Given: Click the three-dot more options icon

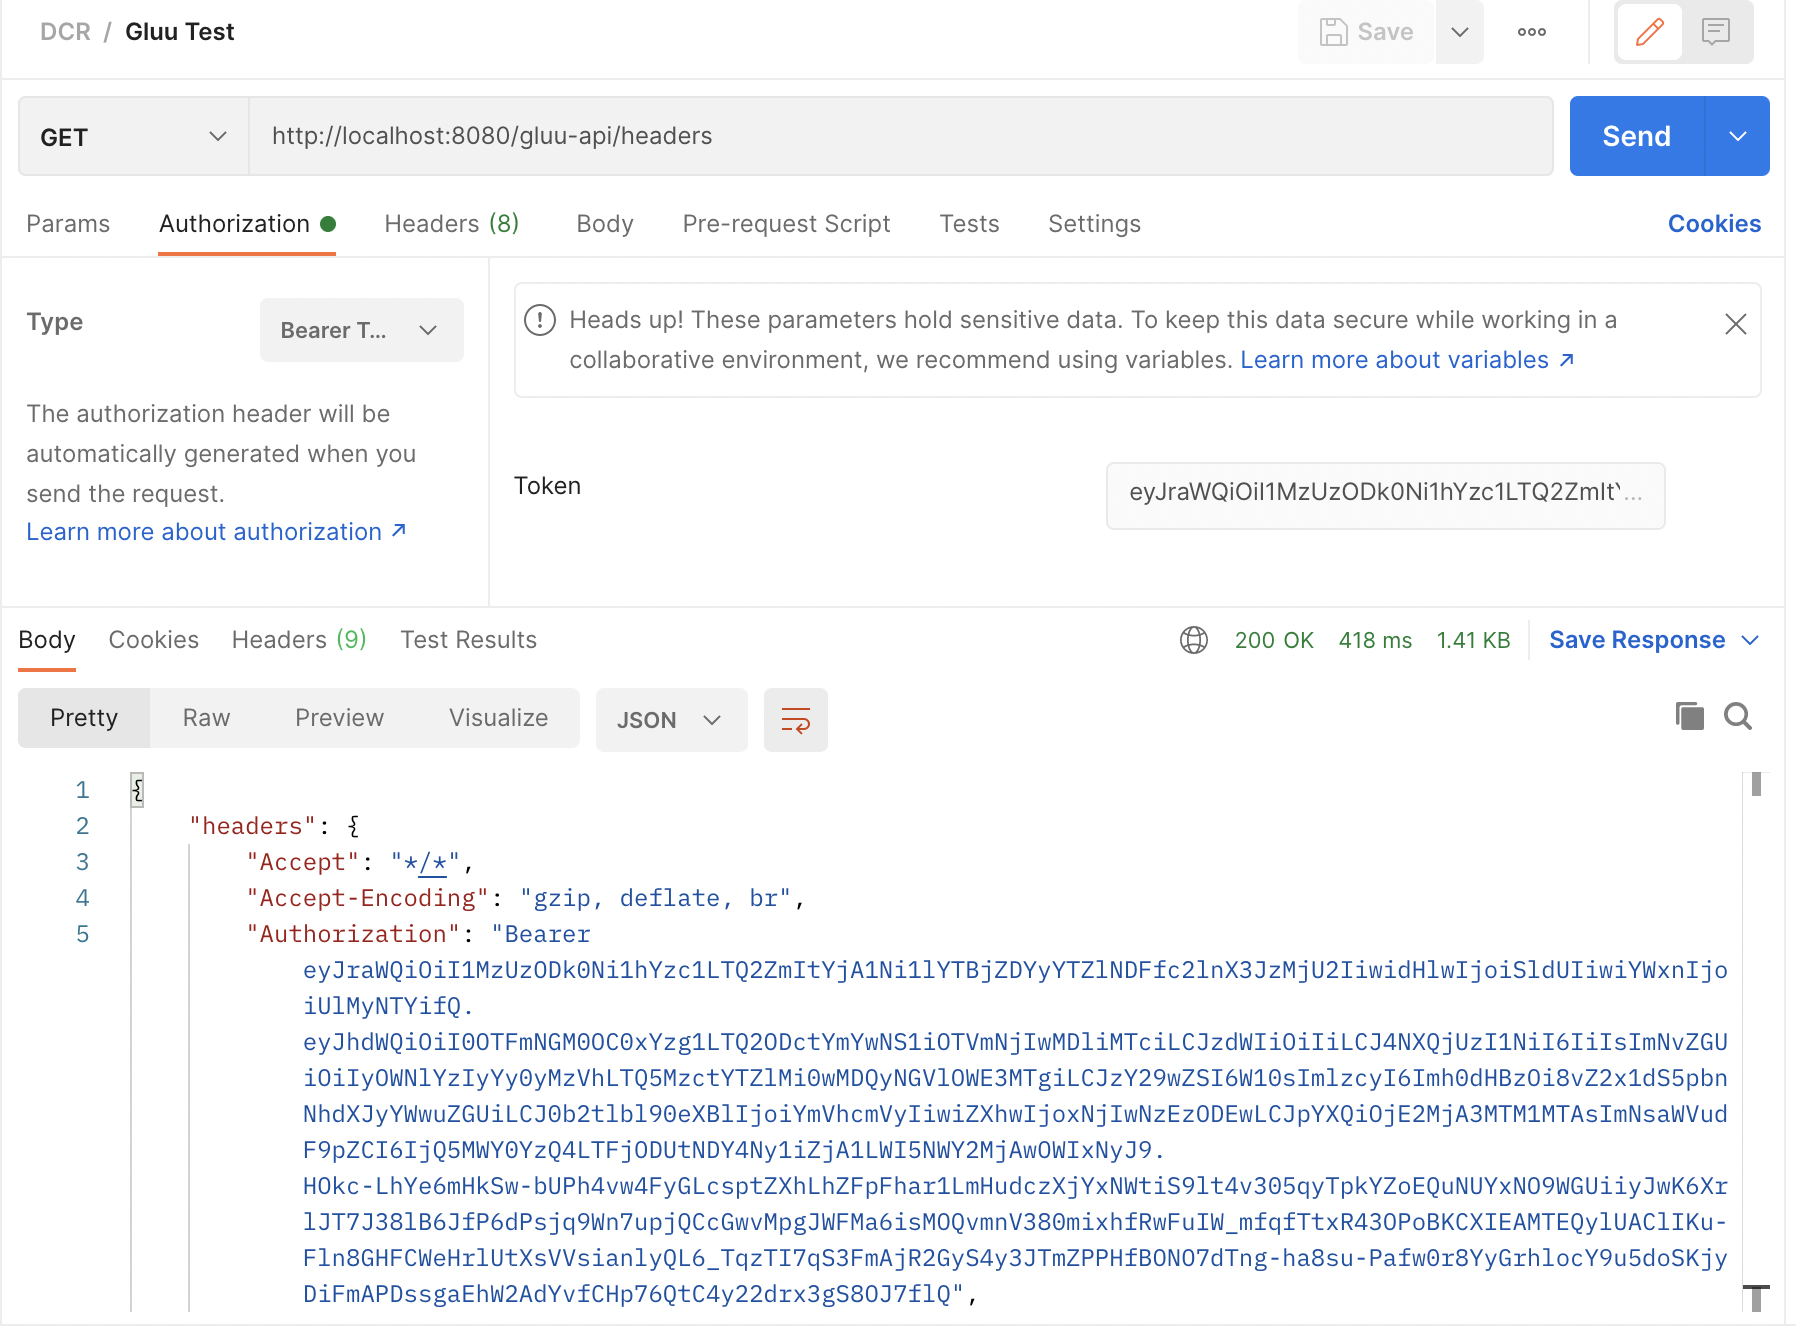Looking at the screenshot, I should tap(1531, 32).
